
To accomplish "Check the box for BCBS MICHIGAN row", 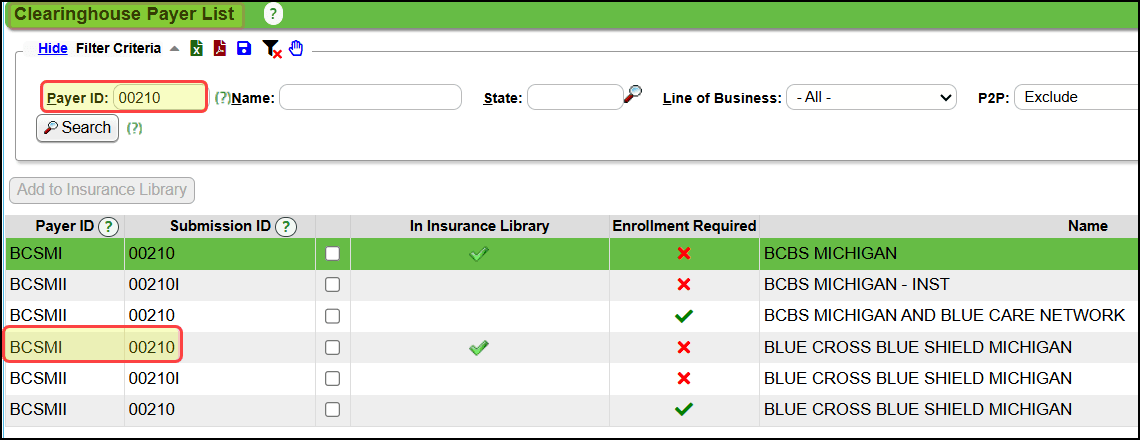I will point(332,254).
